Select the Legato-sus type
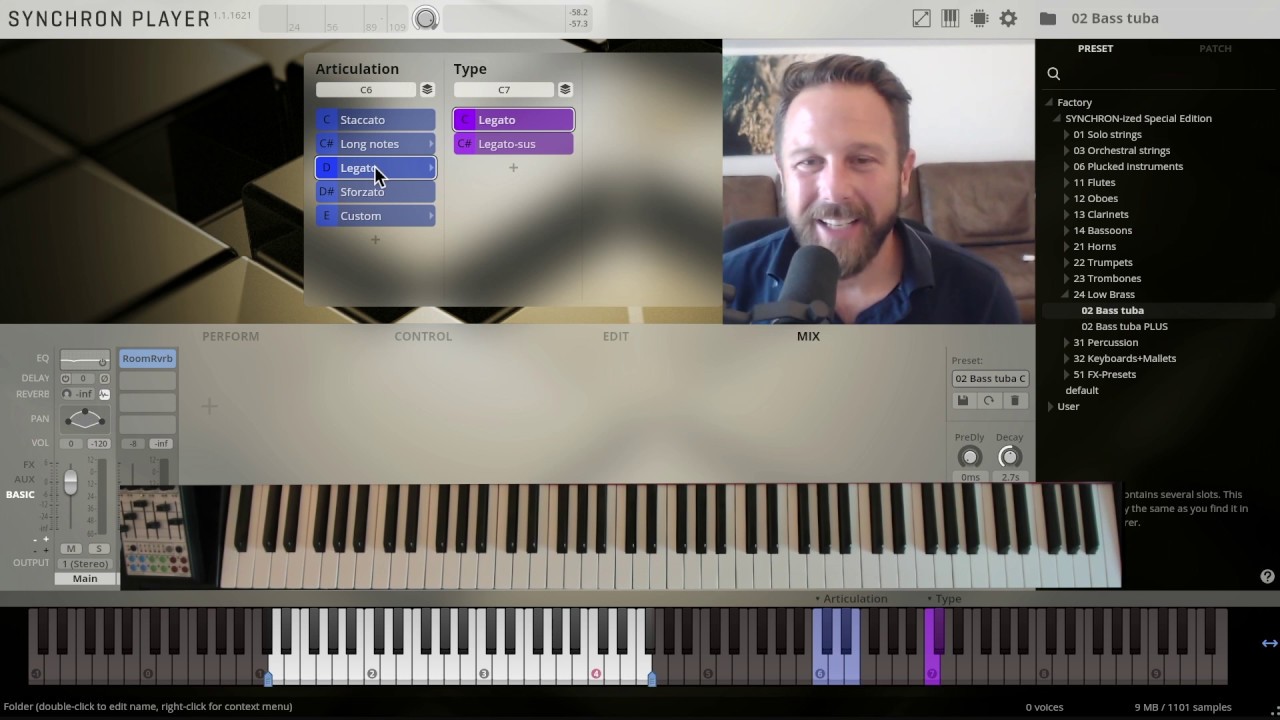 pyautogui.click(x=513, y=144)
